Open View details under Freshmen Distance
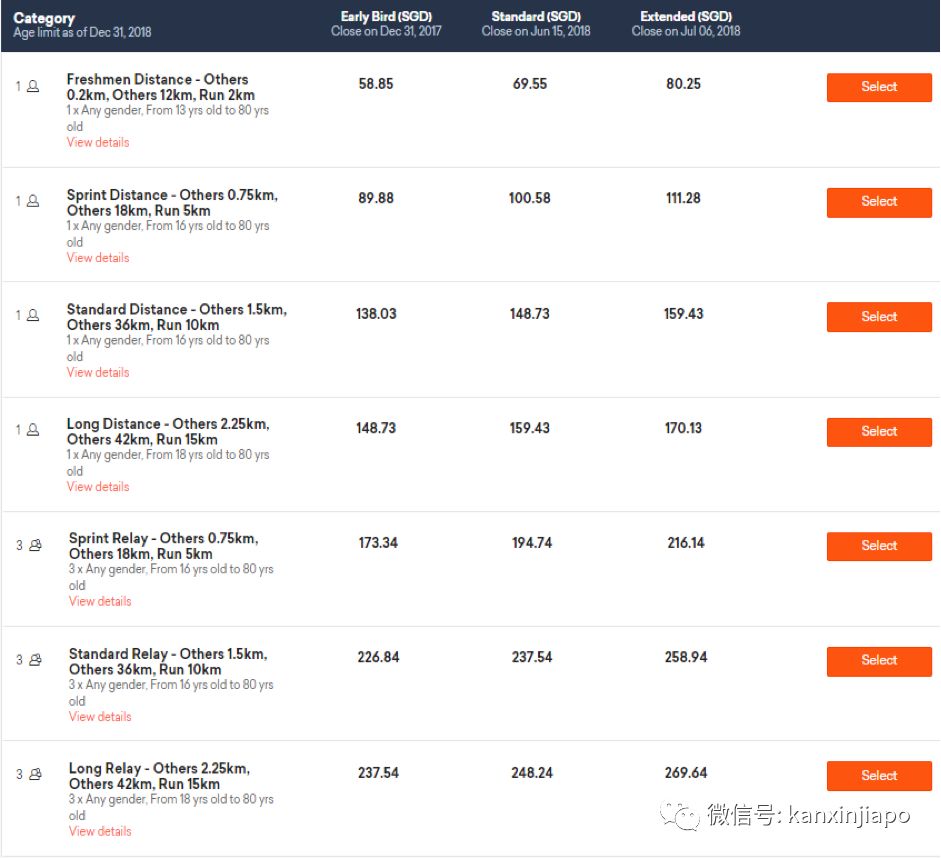 tap(98, 143)
